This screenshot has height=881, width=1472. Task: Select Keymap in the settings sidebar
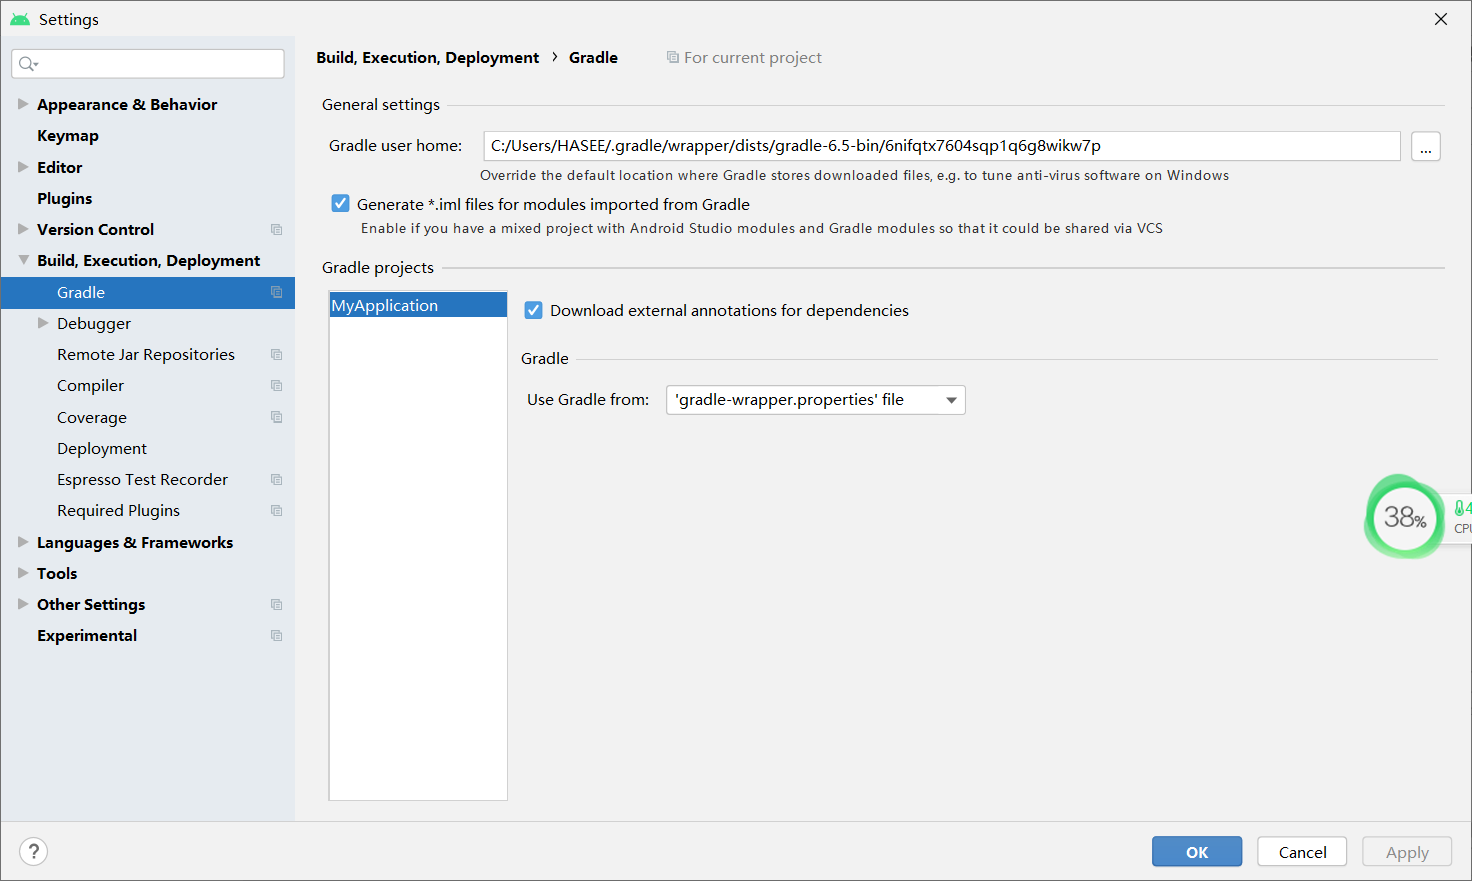coord(68,135)
